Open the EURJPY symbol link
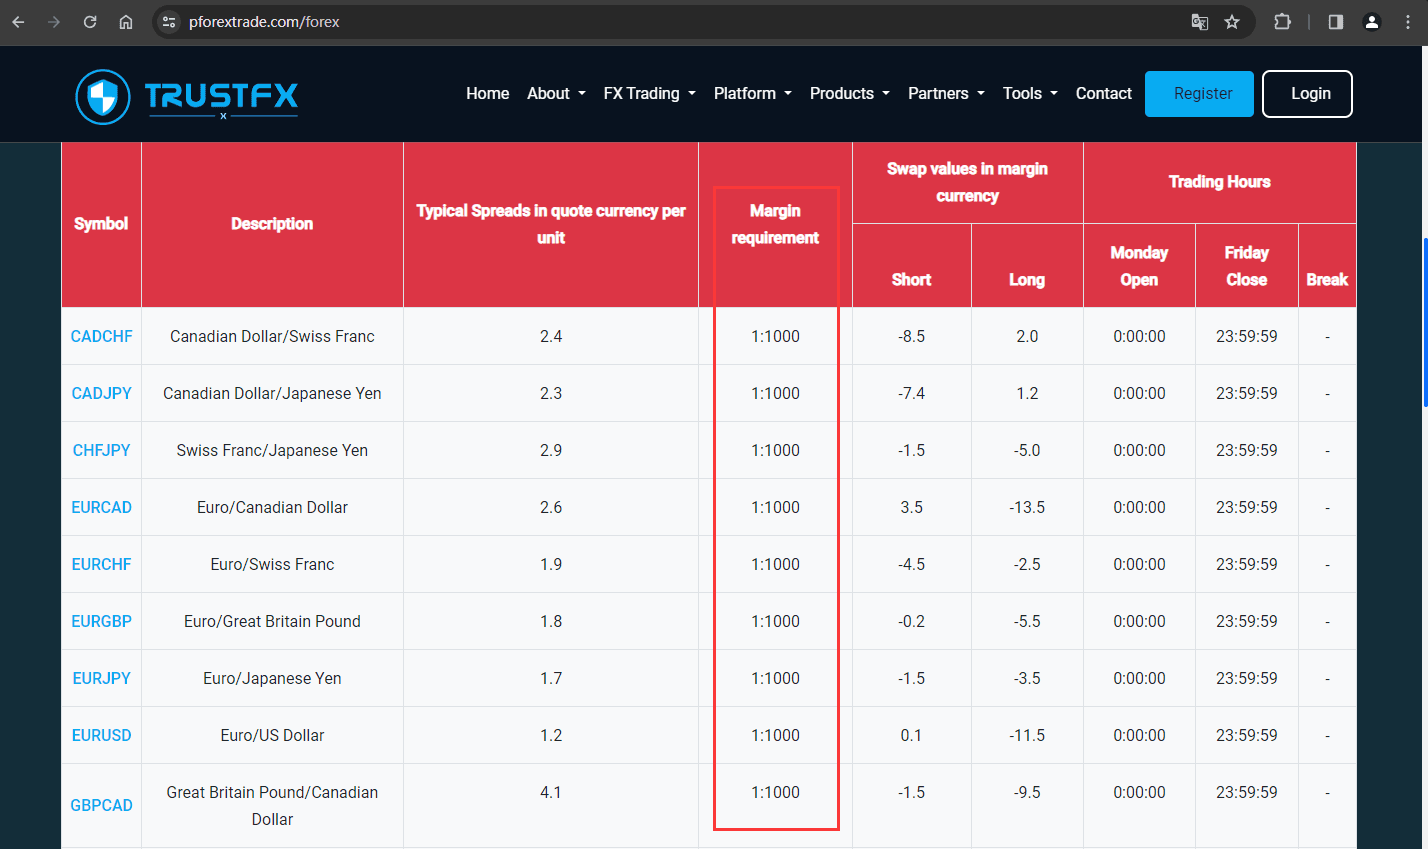 pos(101,678)
